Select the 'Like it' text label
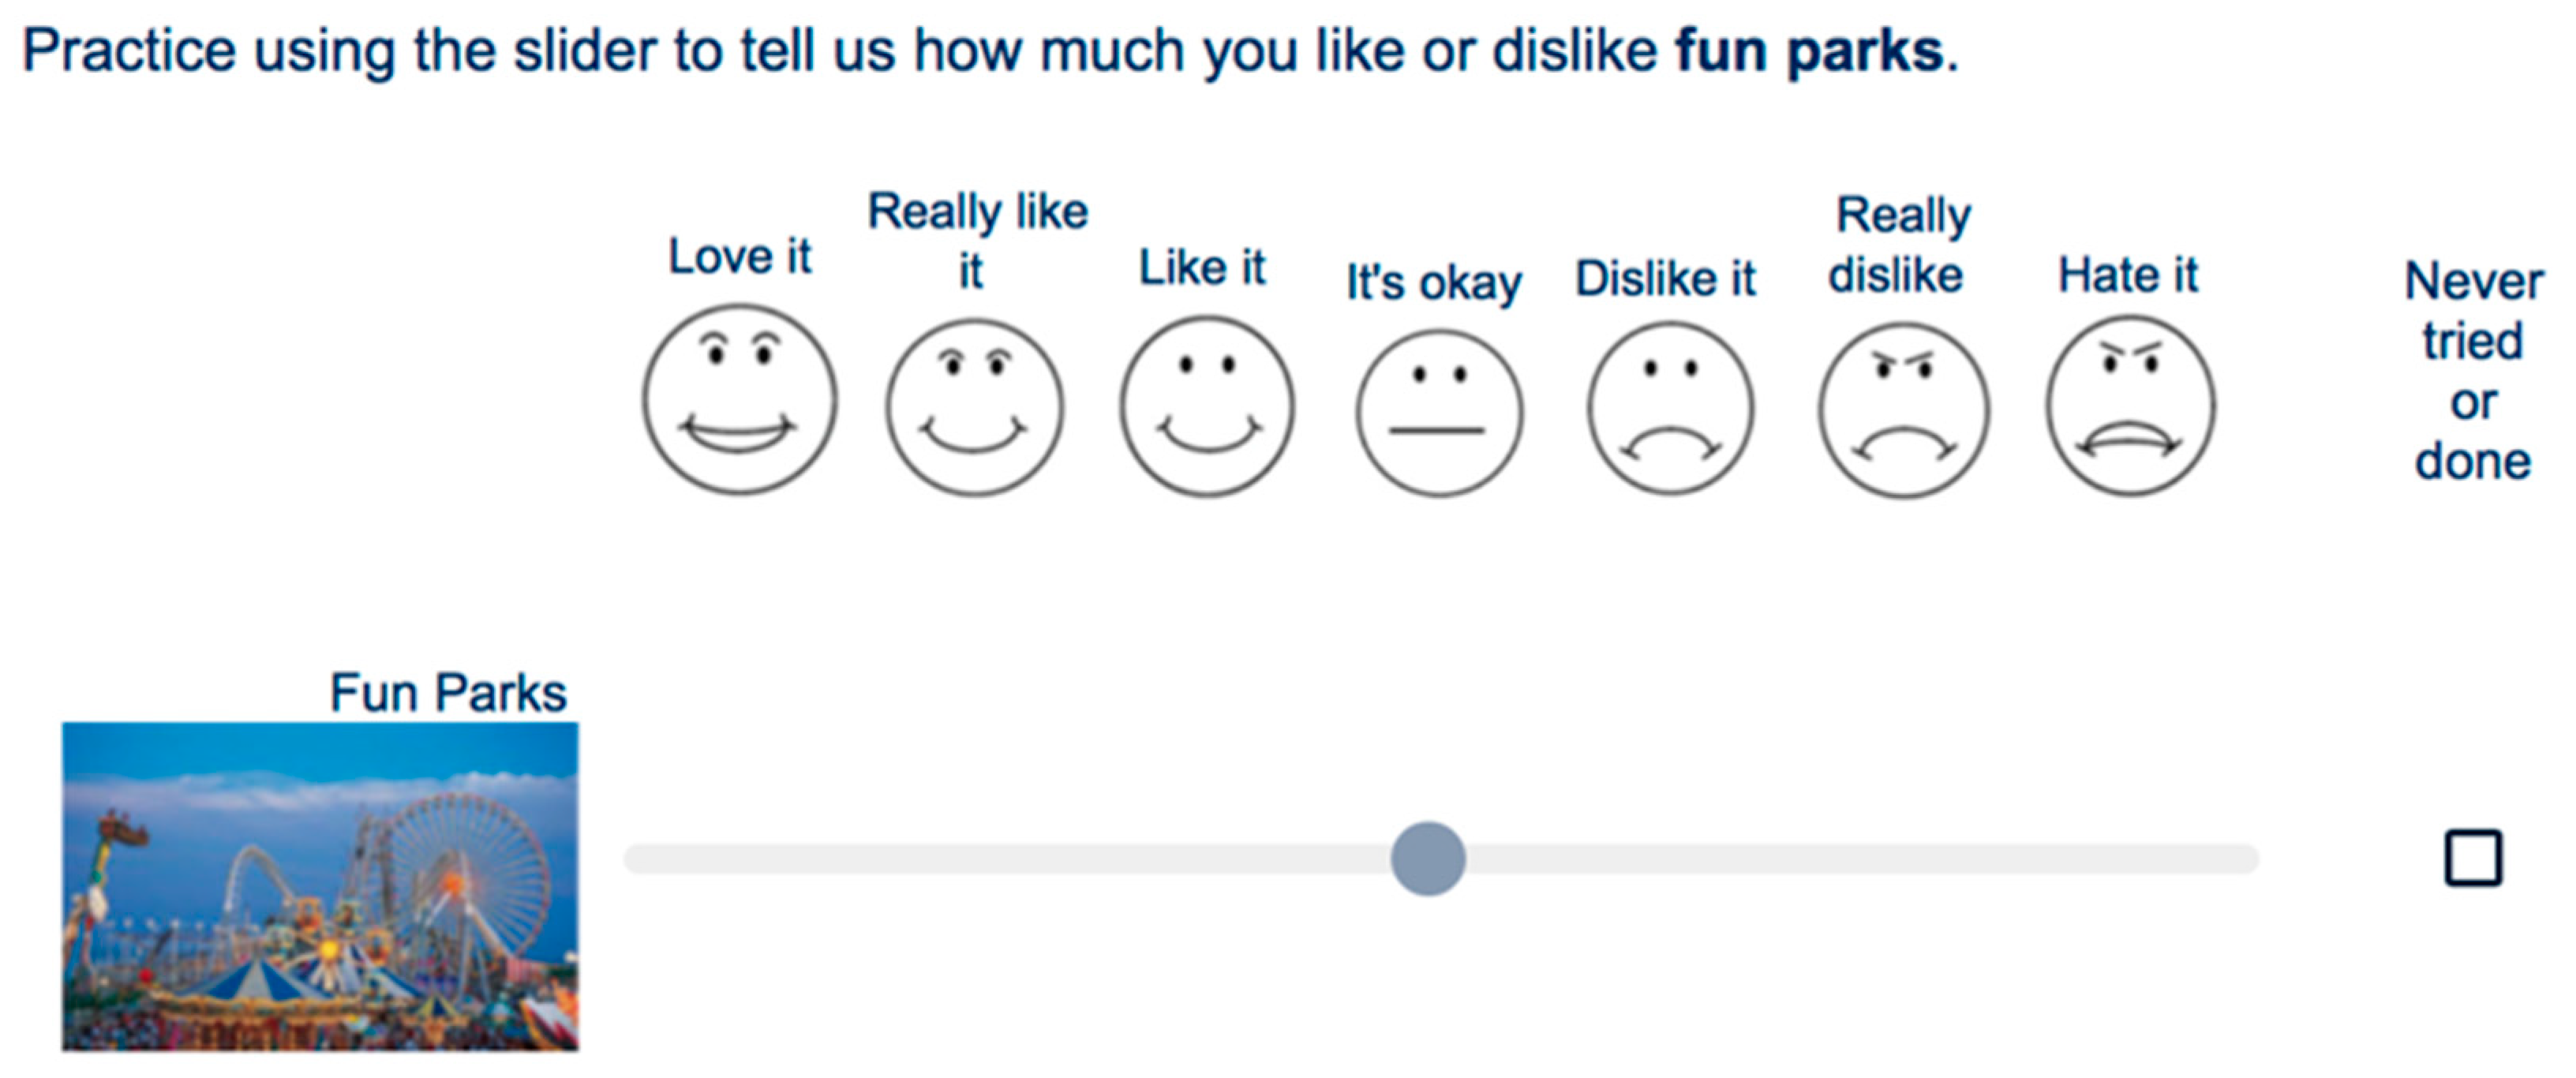Viewport: 2576px width, 1078px height. [x=1202, y=267]
